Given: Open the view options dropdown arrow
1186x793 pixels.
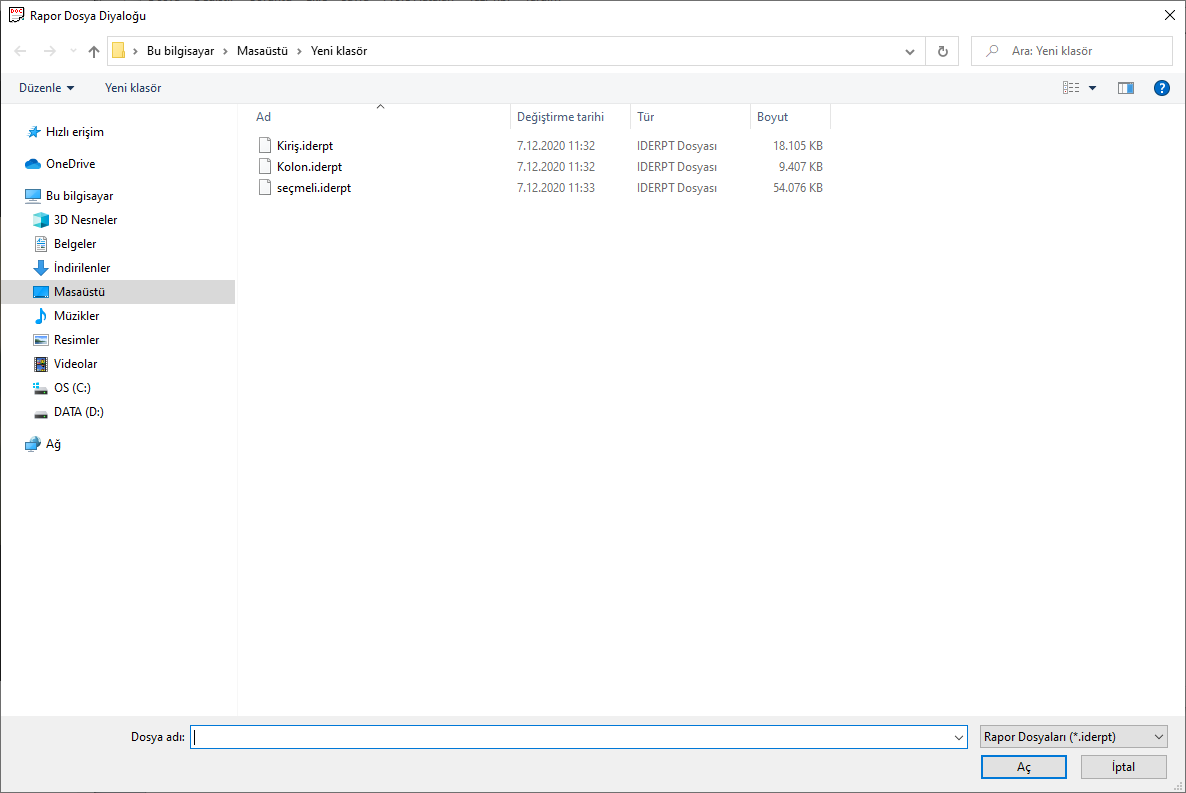Looking at the screenshot, I should (1092, 88).
